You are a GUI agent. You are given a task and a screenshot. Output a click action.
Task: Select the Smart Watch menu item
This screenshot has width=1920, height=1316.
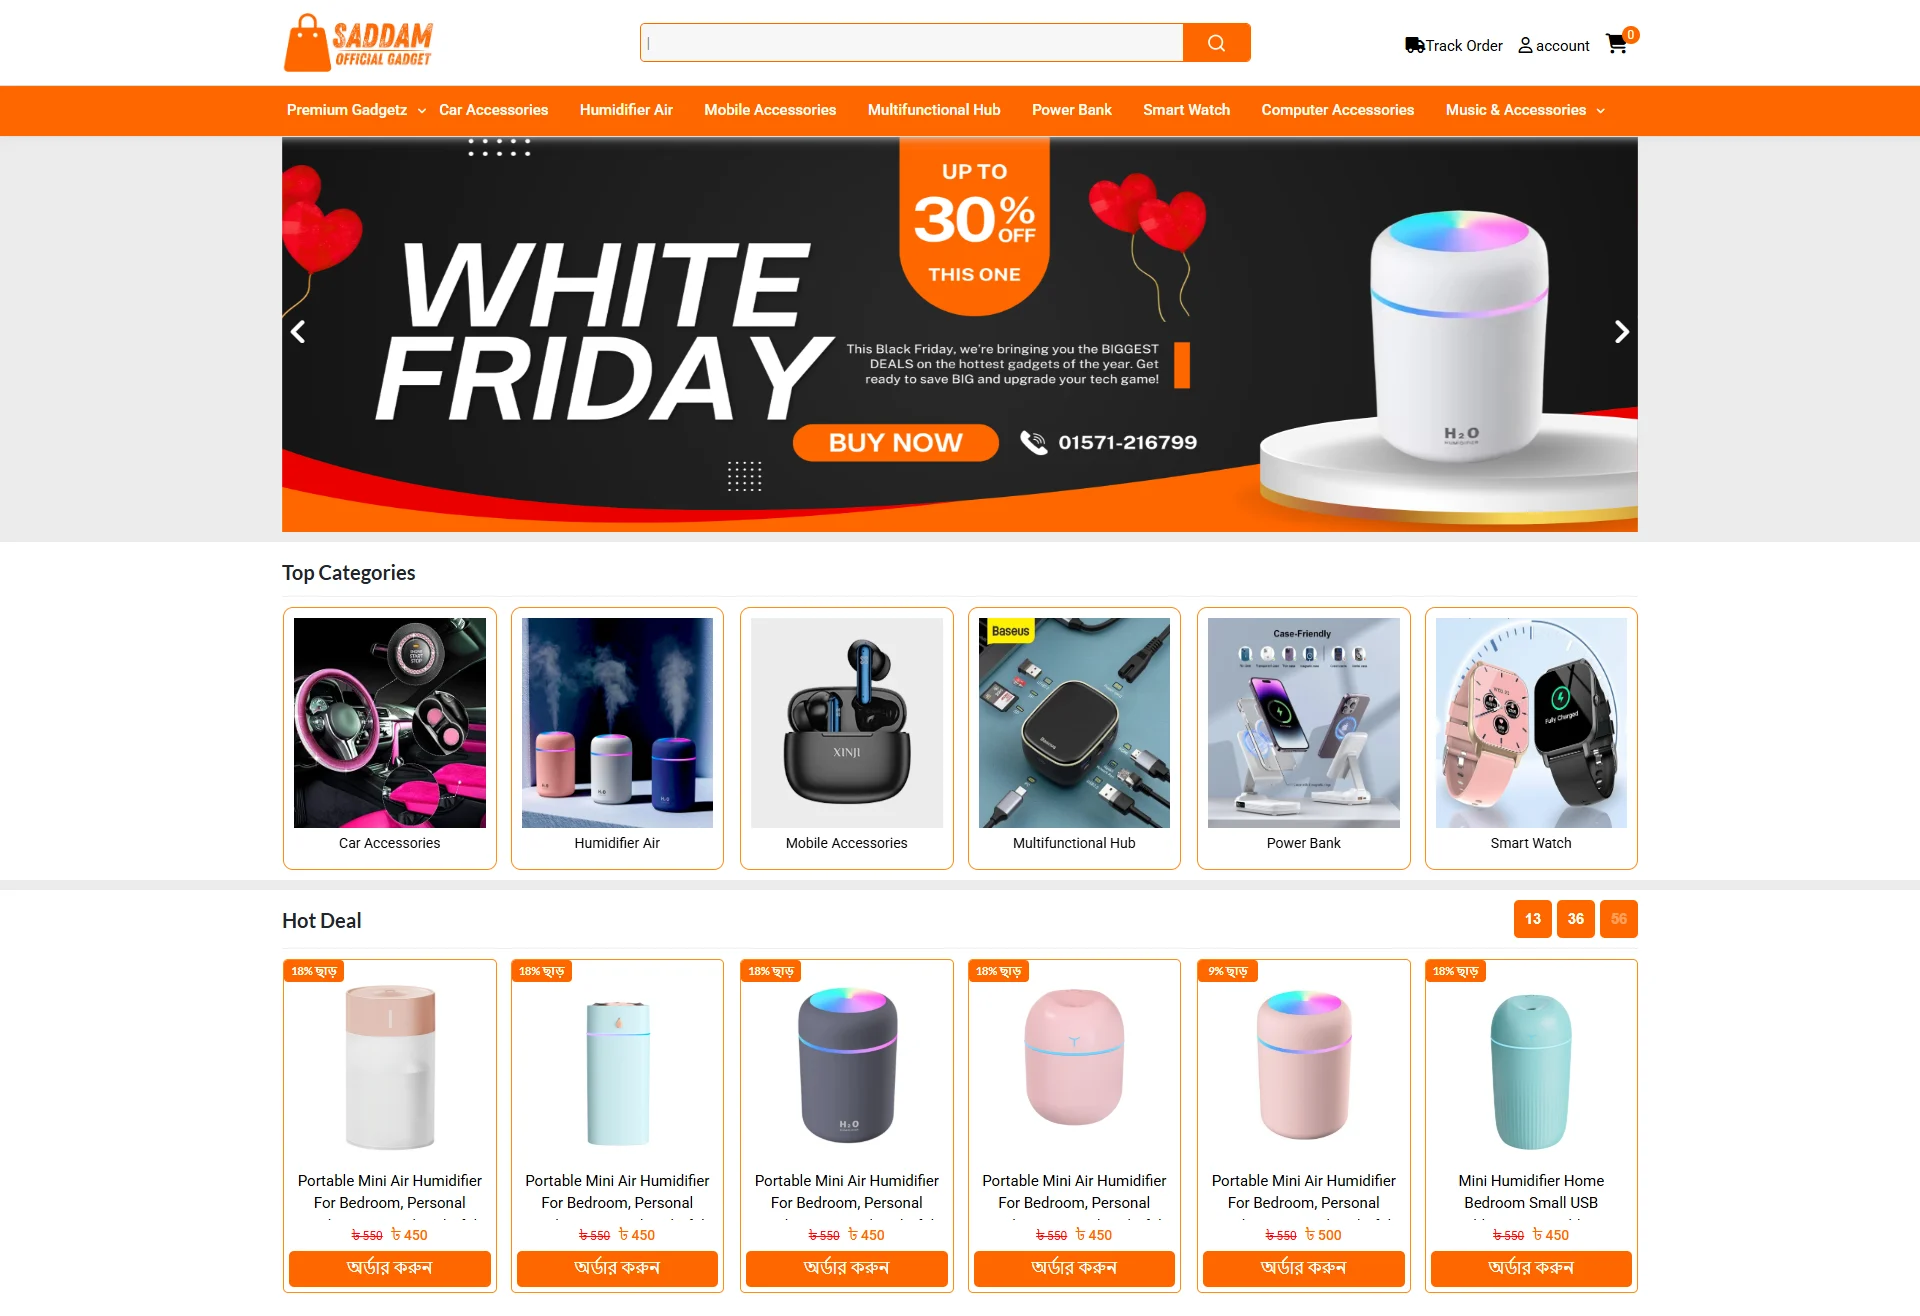click(1186, 110)
